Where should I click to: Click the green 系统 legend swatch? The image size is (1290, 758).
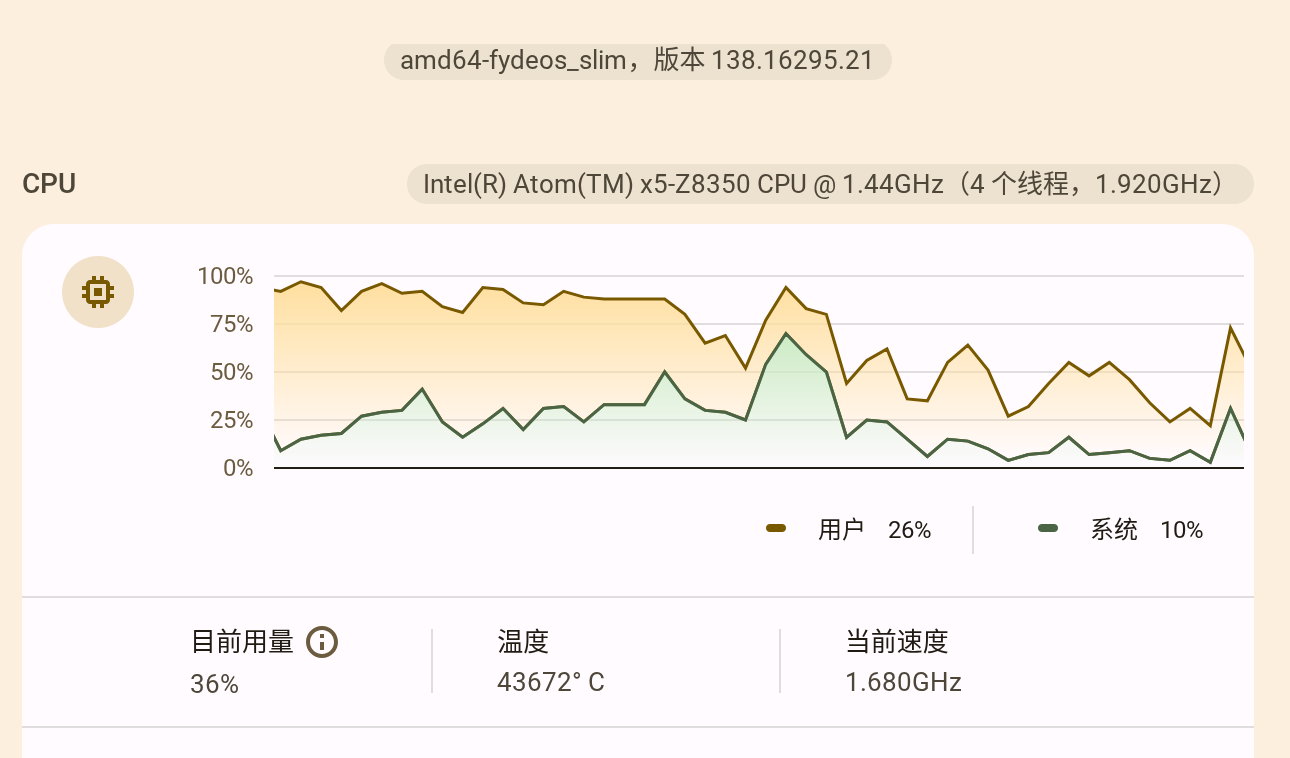click(1048, 528)
